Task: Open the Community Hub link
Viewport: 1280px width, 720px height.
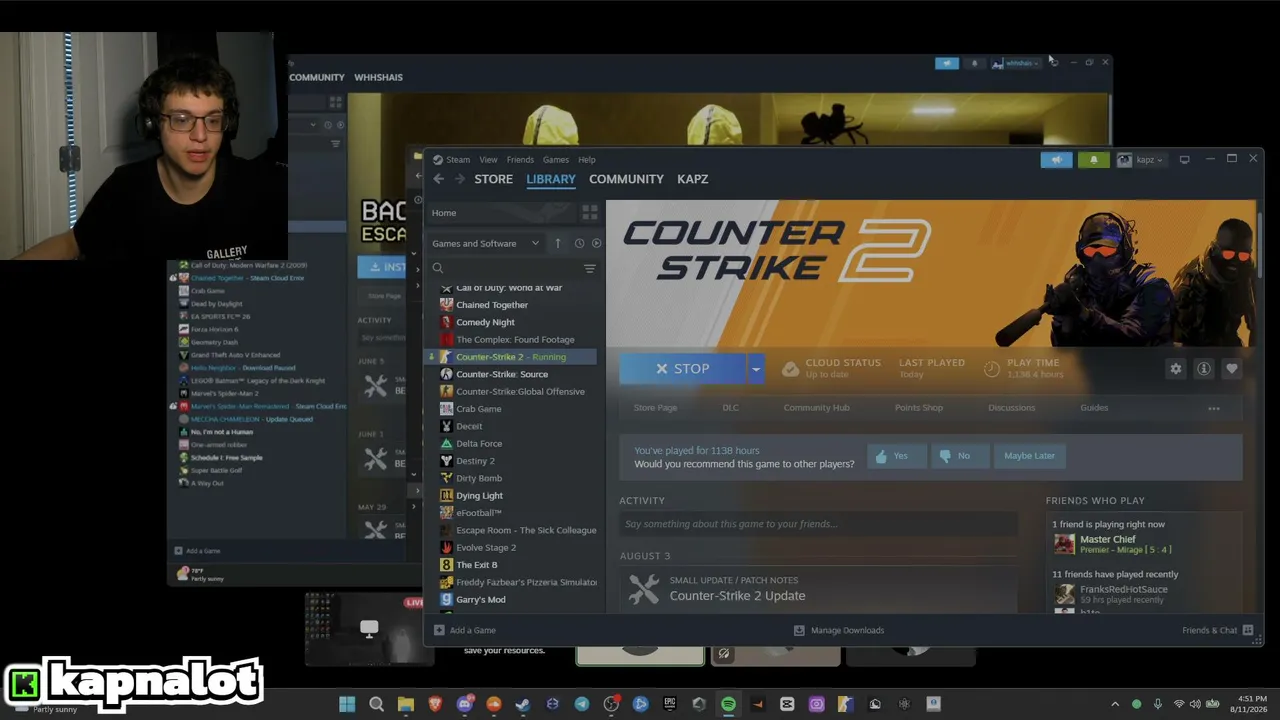Action: [817, 408]
